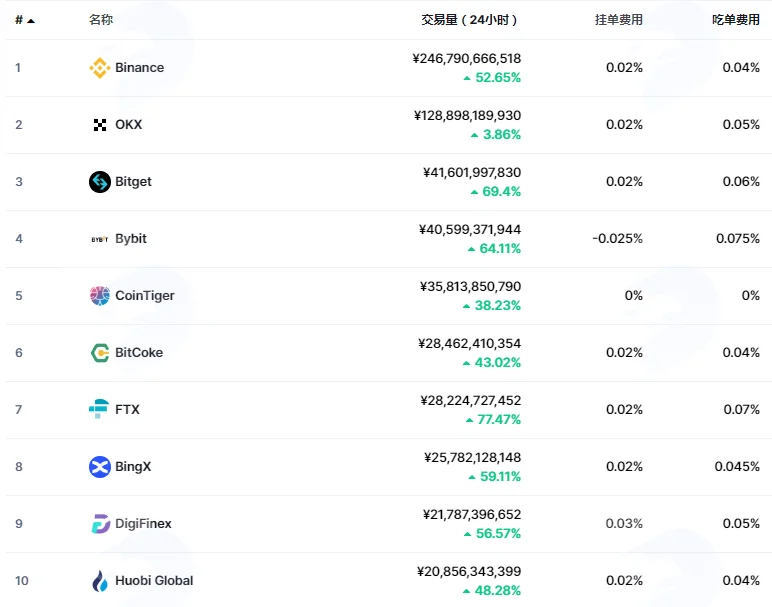The image size is (772, 607).
Task: Select Binance's 24h volume value
Action: coord(466,59)
